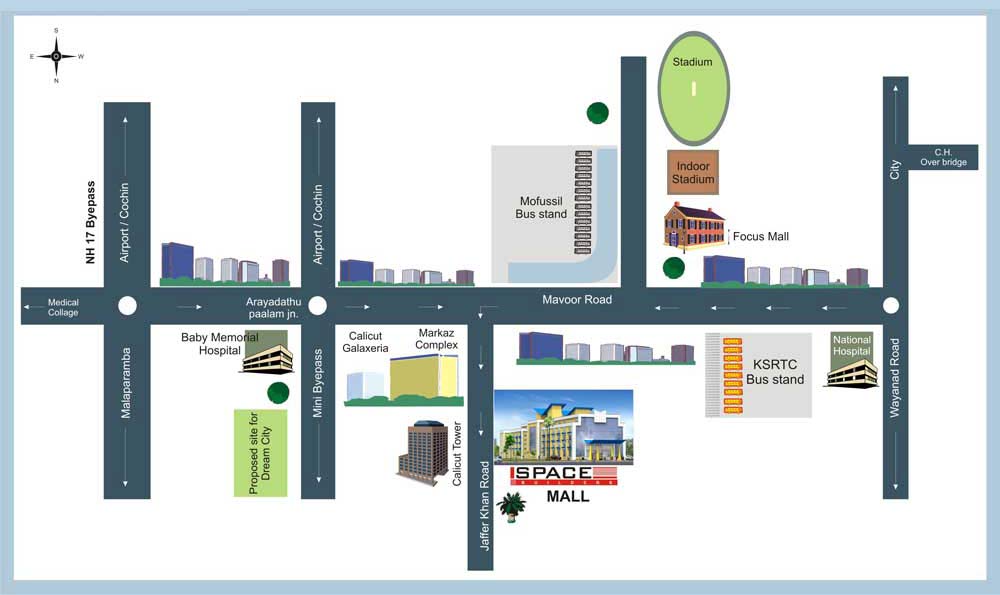The width and height of the screenshot is (1000, 595).
Task: Click the Wayanad Road junction circle
Action: [891, 305]
